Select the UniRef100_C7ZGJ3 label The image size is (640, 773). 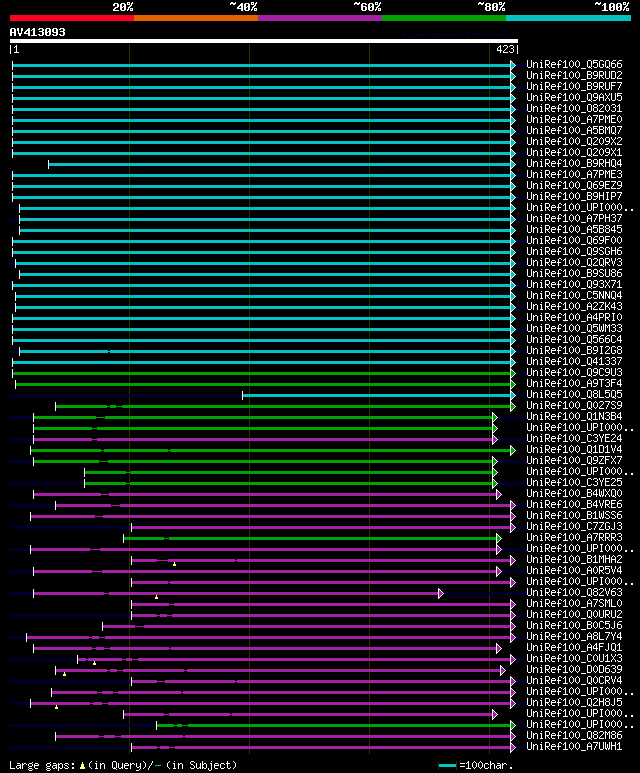click(574, 527)
